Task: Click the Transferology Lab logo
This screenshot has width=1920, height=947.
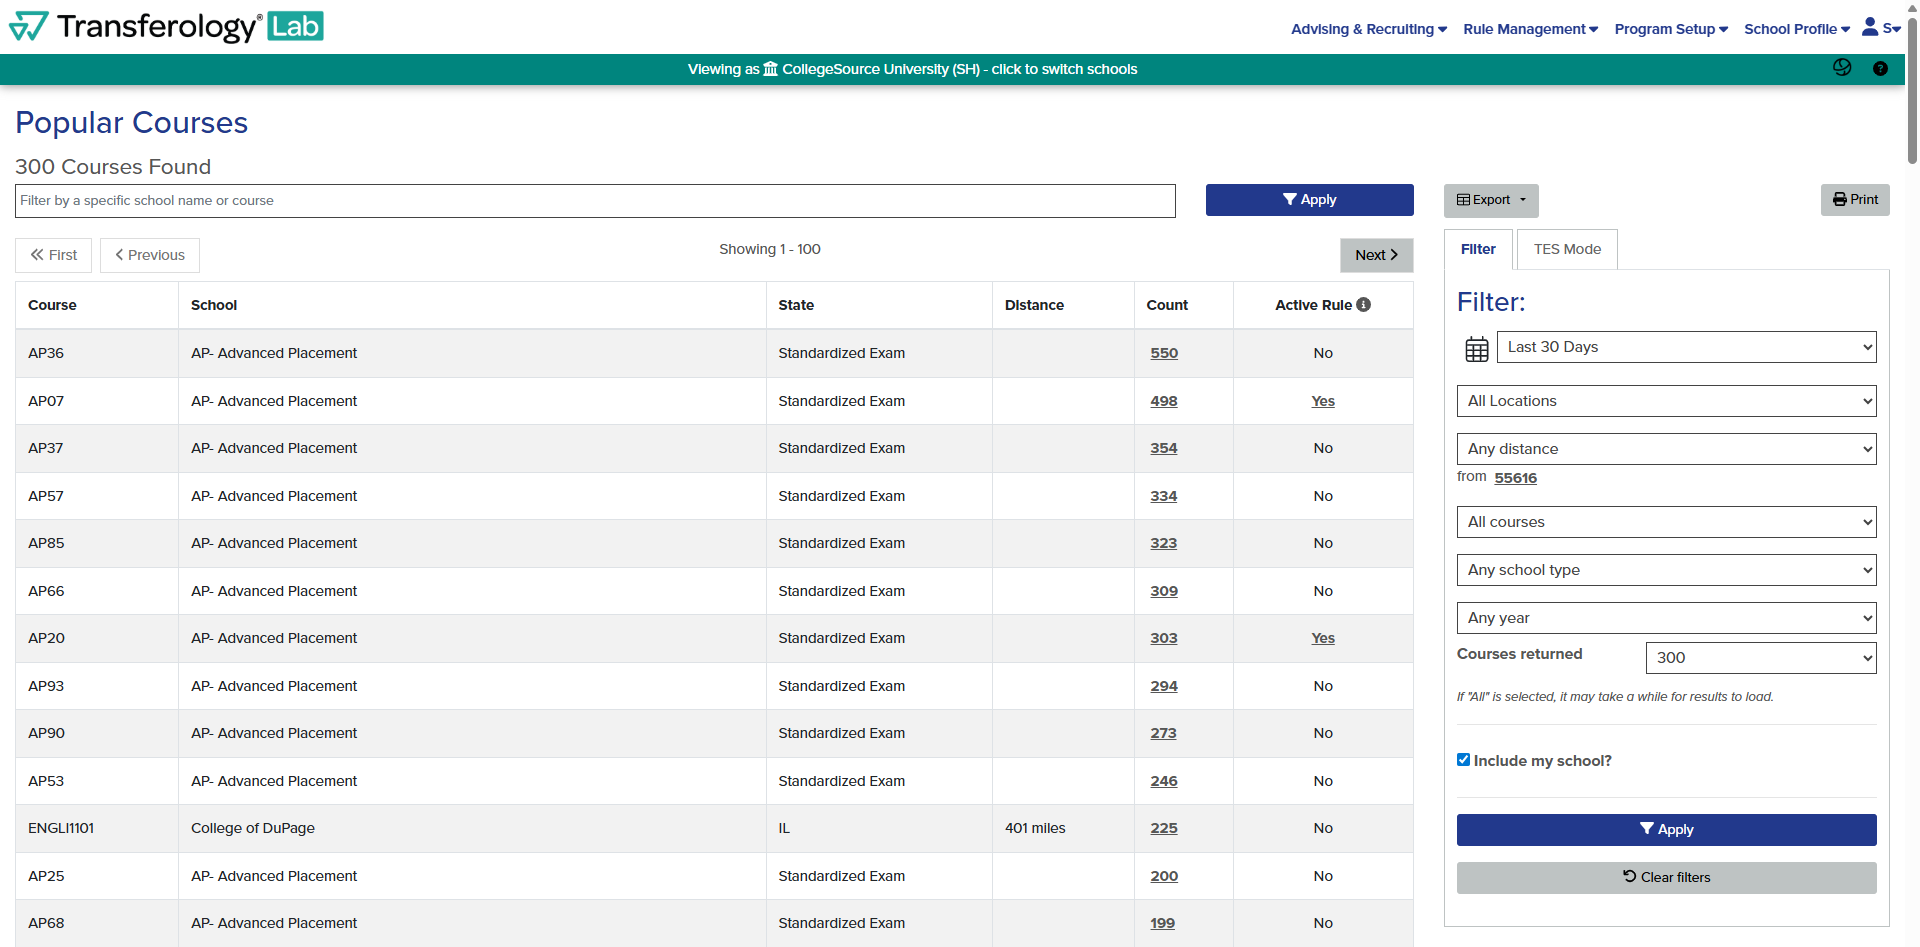Action: coord(165,26)
